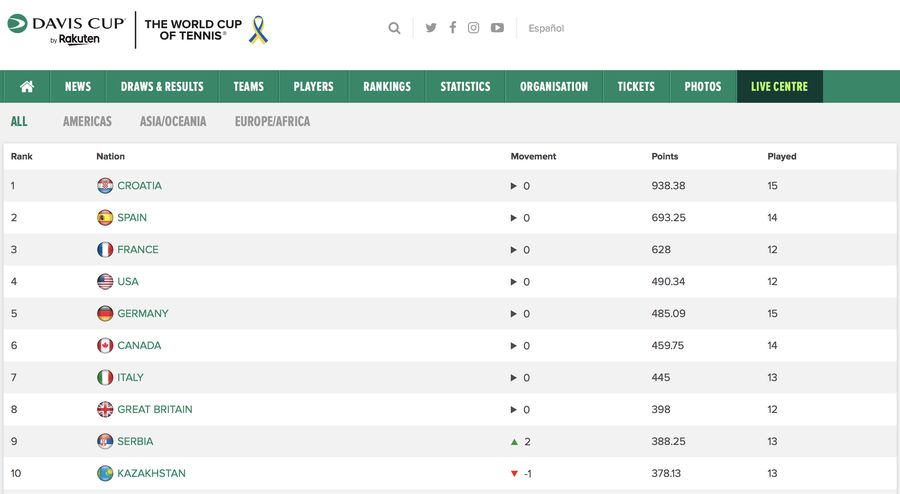Screen dimensions: 900x494
Task: Open the Twitter social icon
Action: tap(431, 28)
